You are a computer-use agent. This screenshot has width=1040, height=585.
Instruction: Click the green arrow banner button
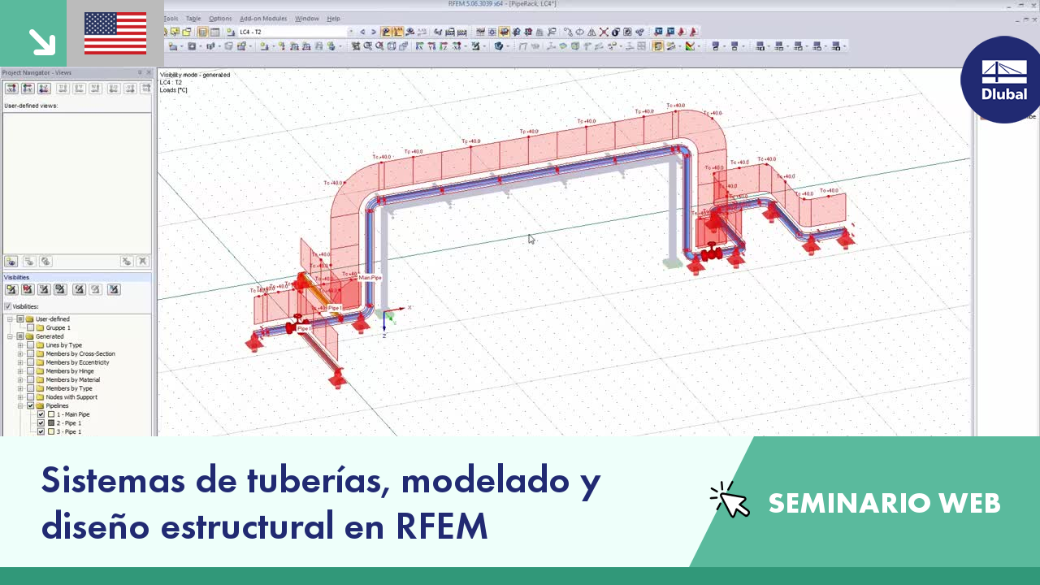point(33,33)
